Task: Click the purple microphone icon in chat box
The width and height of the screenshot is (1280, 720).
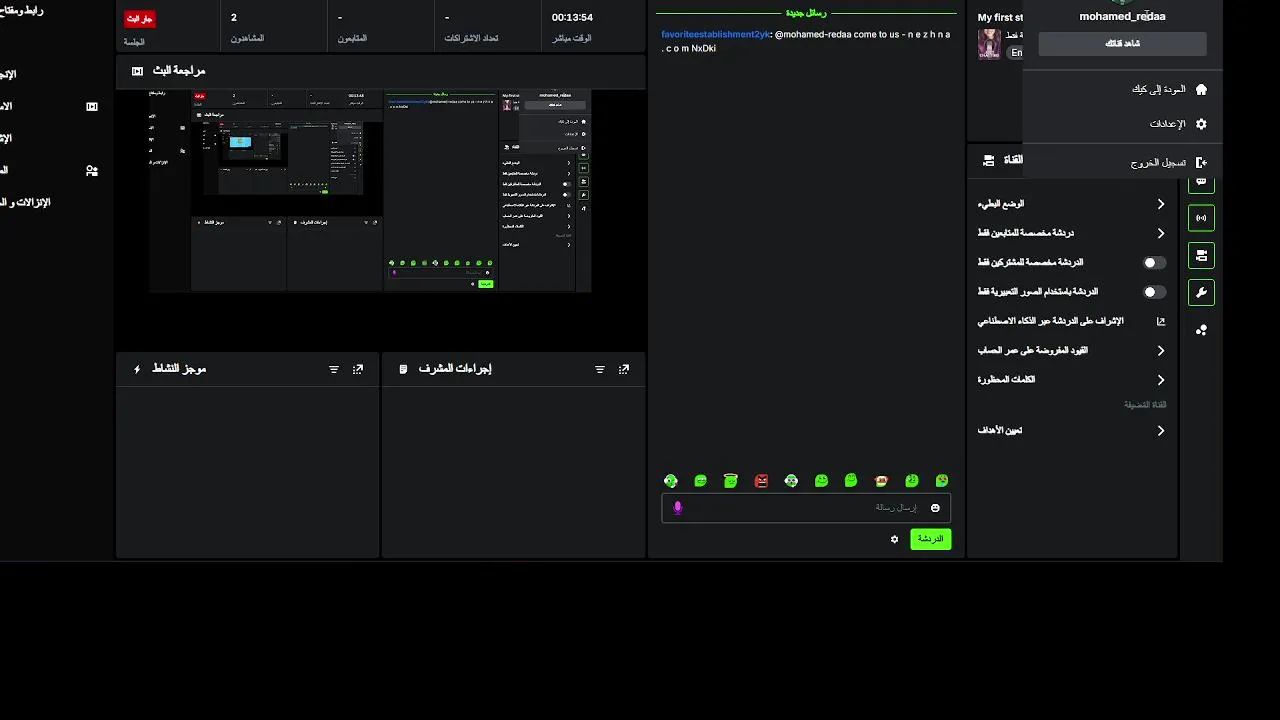Action: (677, 508)
